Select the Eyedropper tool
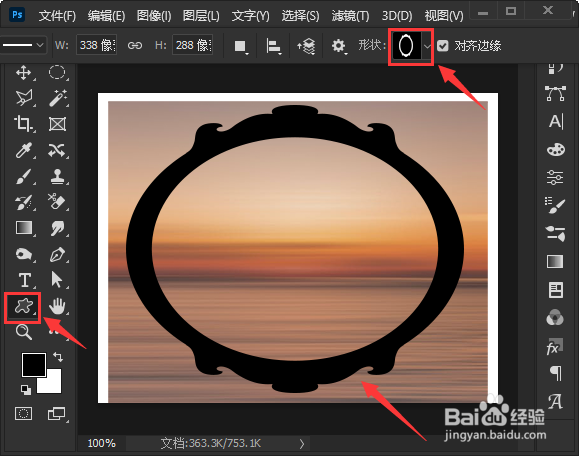This screenshot has width=579, height=456. (24, 150)
